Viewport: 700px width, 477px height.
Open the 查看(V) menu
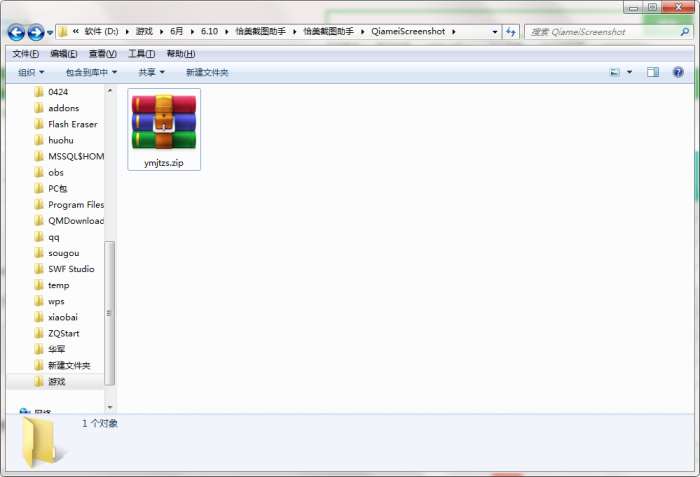click(x=103, y=54)
